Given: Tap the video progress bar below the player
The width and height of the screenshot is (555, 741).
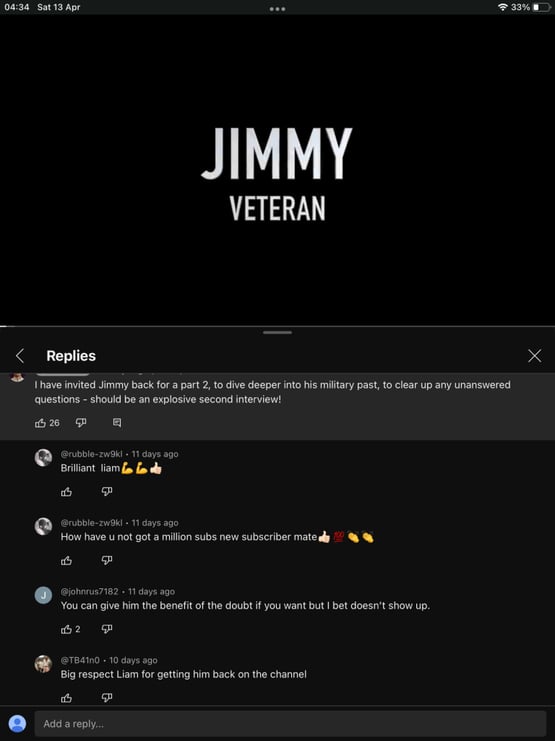Looking at the screenshot, I should click(x=278, y=326).
